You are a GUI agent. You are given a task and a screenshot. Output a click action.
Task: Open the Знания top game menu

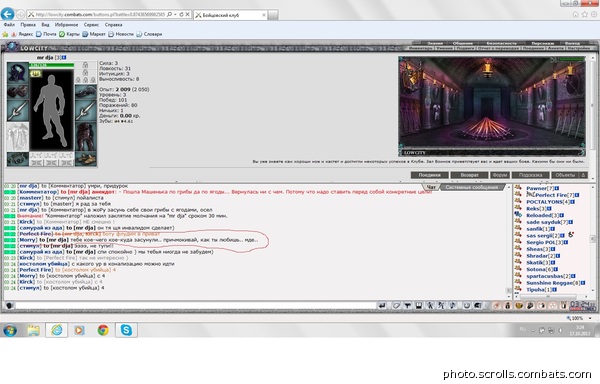[x=435, y=43]
